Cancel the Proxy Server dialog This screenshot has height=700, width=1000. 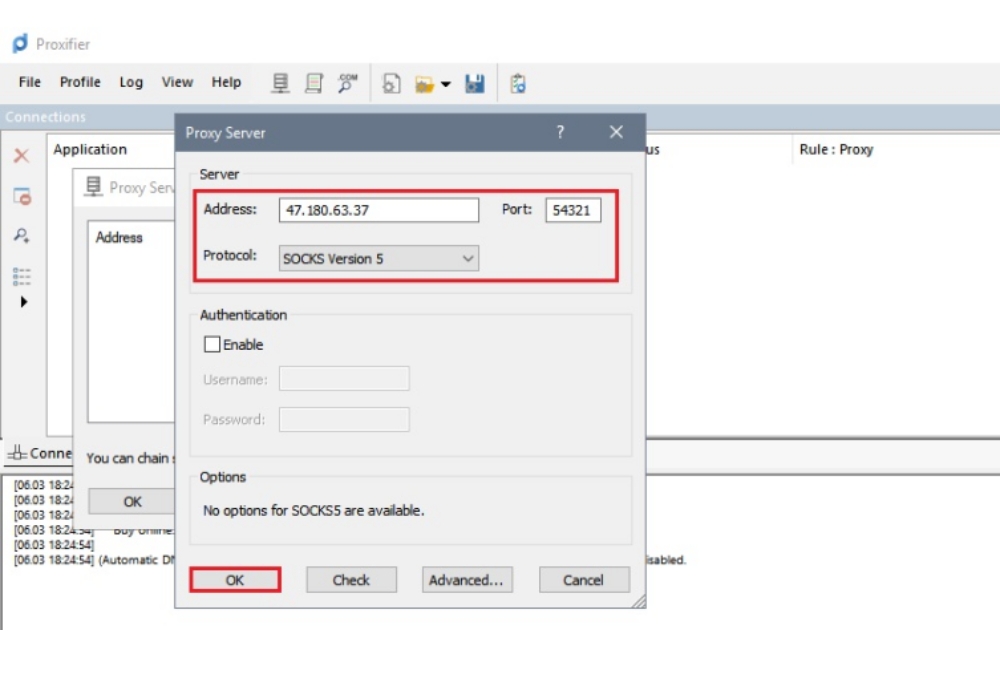[x=584, y=580]
